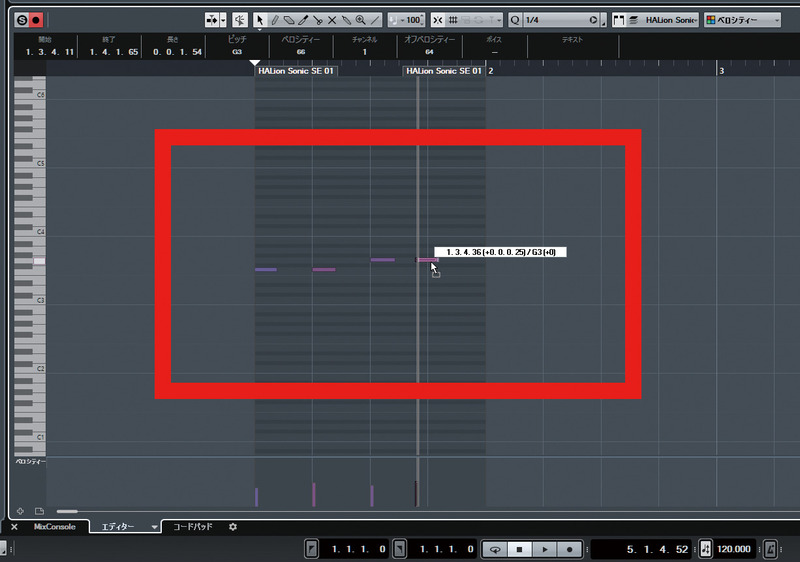Screen dimensions: 800x562
Task: Click the left locator icon
Action: 311,549
